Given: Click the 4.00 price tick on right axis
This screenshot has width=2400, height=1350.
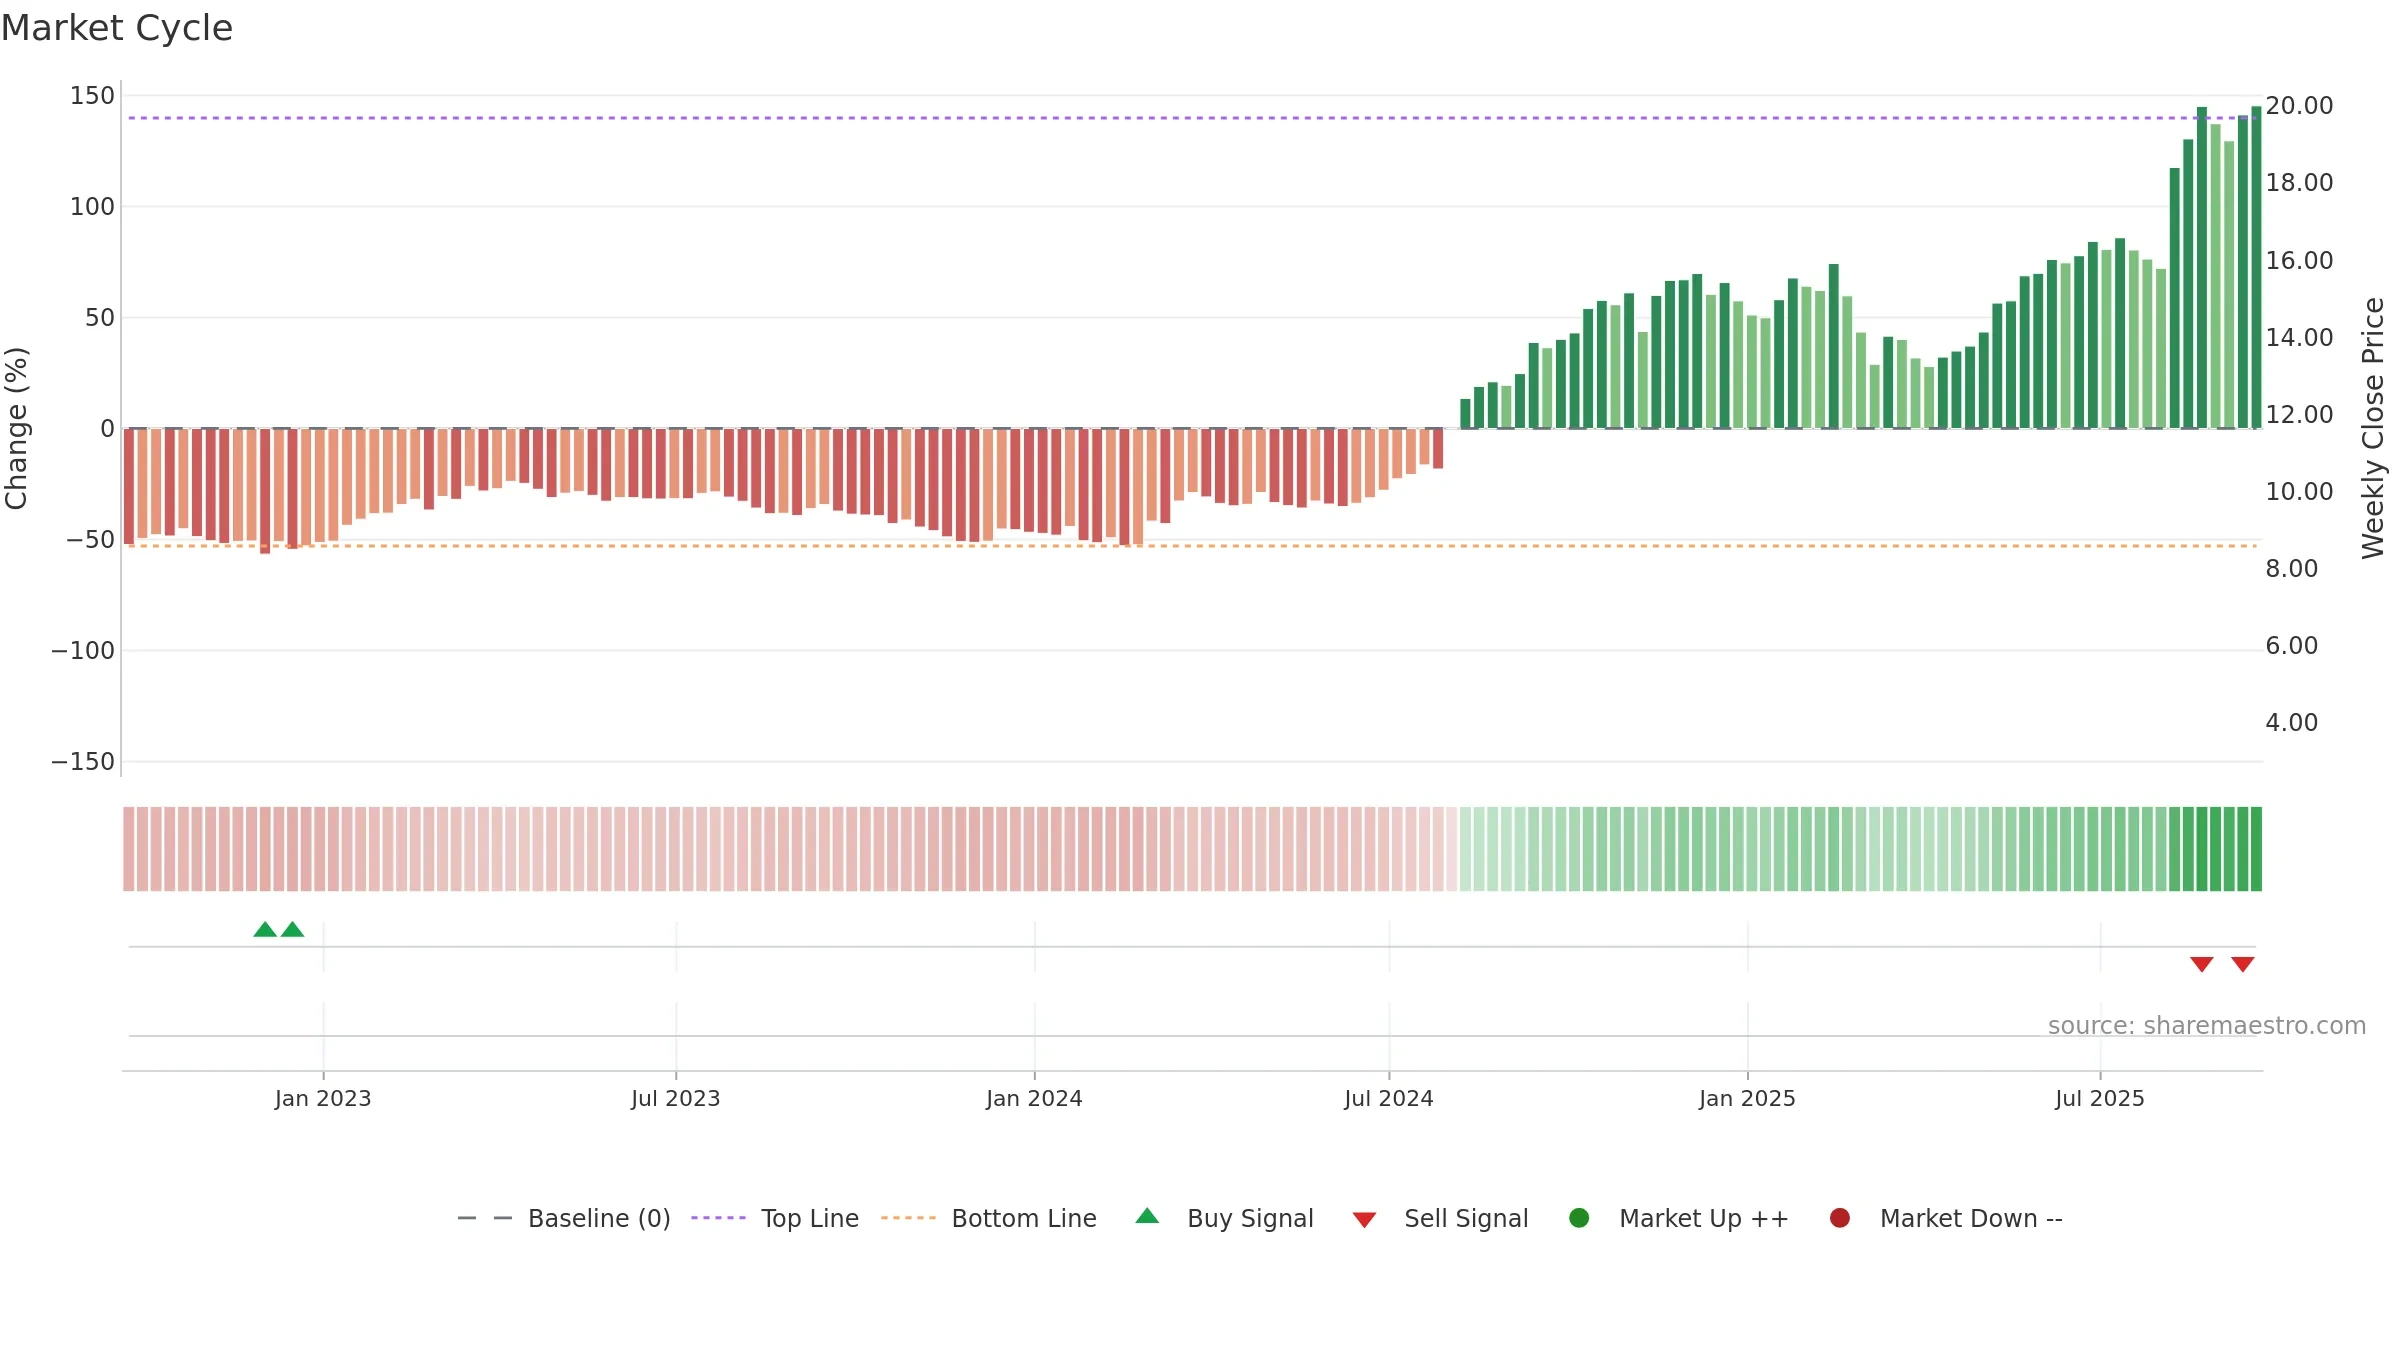Looking at the screenshot, I should pyautogui.click(x=2291, y=723).
